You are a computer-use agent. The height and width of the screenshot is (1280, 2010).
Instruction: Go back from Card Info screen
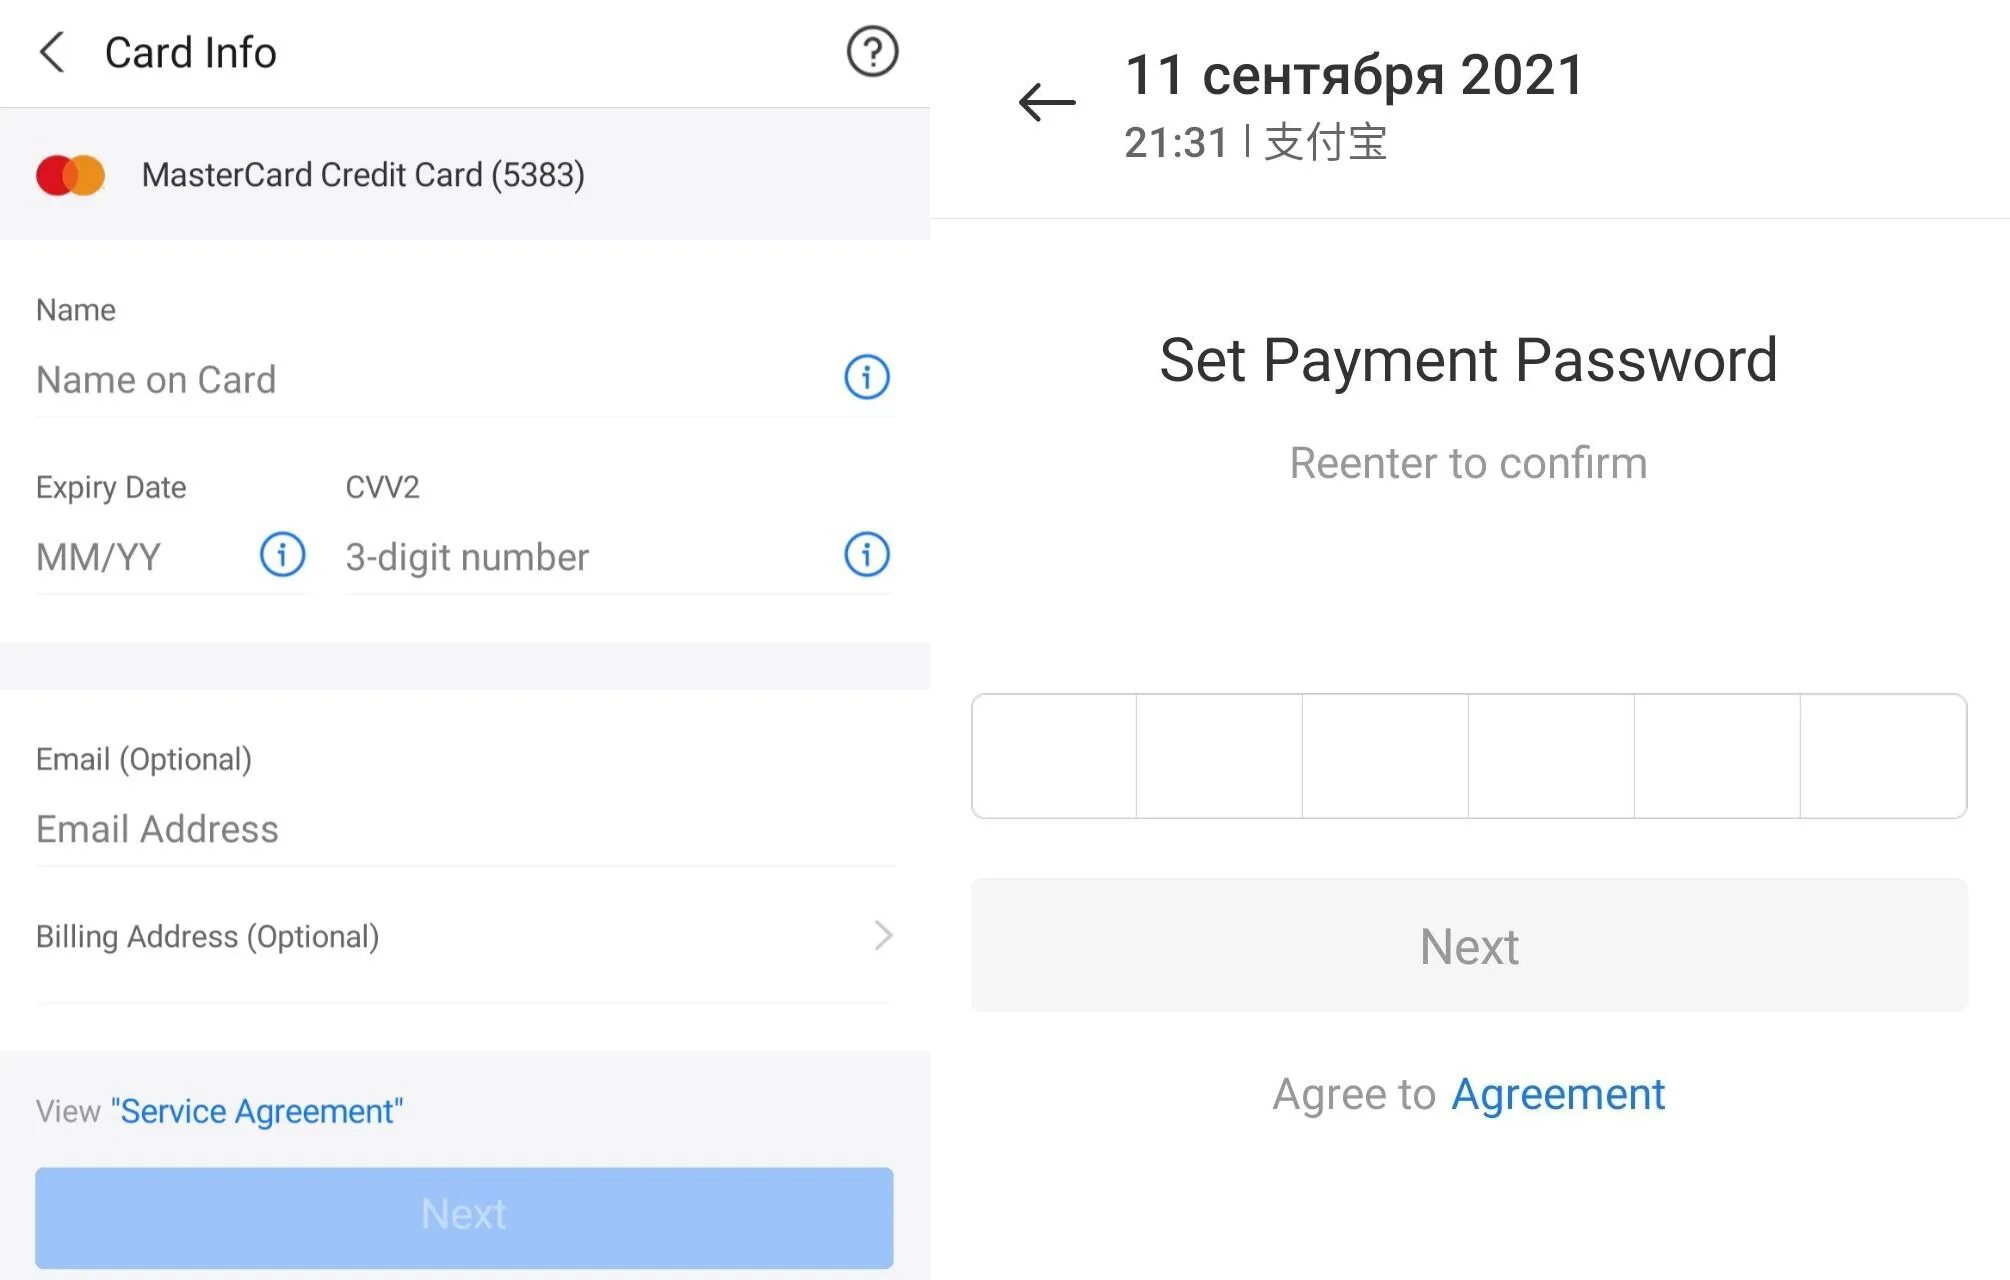52,52
